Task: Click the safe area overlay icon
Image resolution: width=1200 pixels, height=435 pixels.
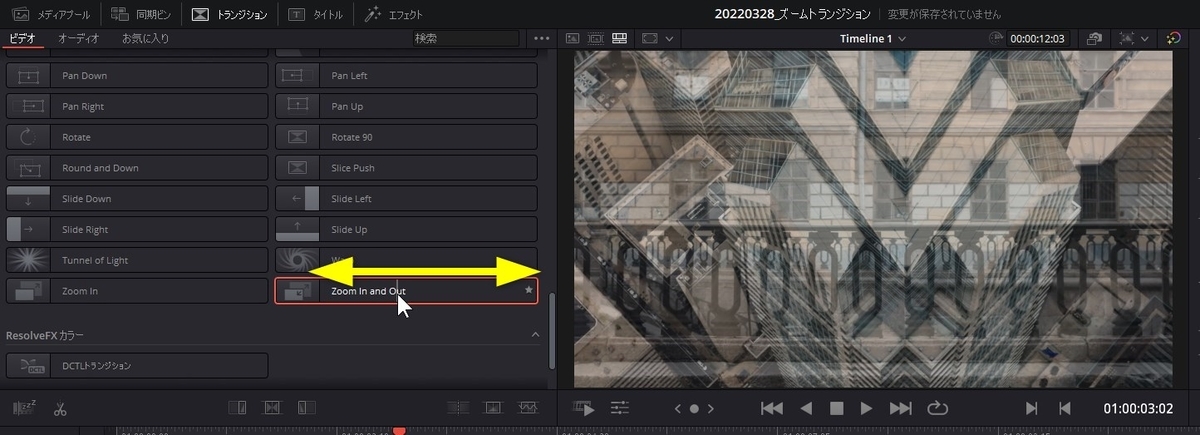Action: pos(1128,38)
